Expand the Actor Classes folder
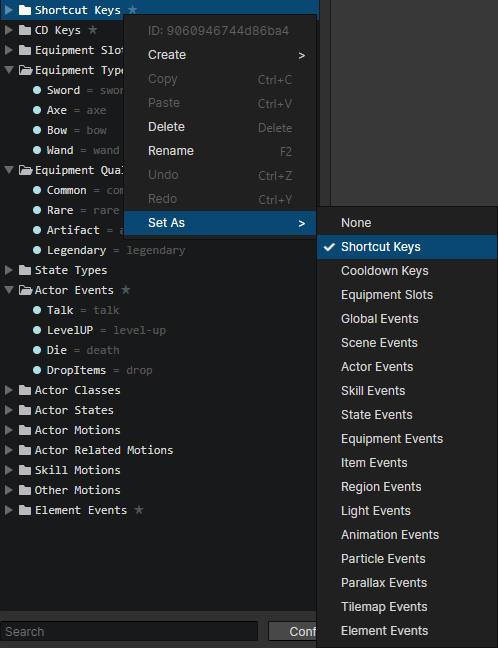The height and width of the screenshot is (648, 498). tap(9, 390)
